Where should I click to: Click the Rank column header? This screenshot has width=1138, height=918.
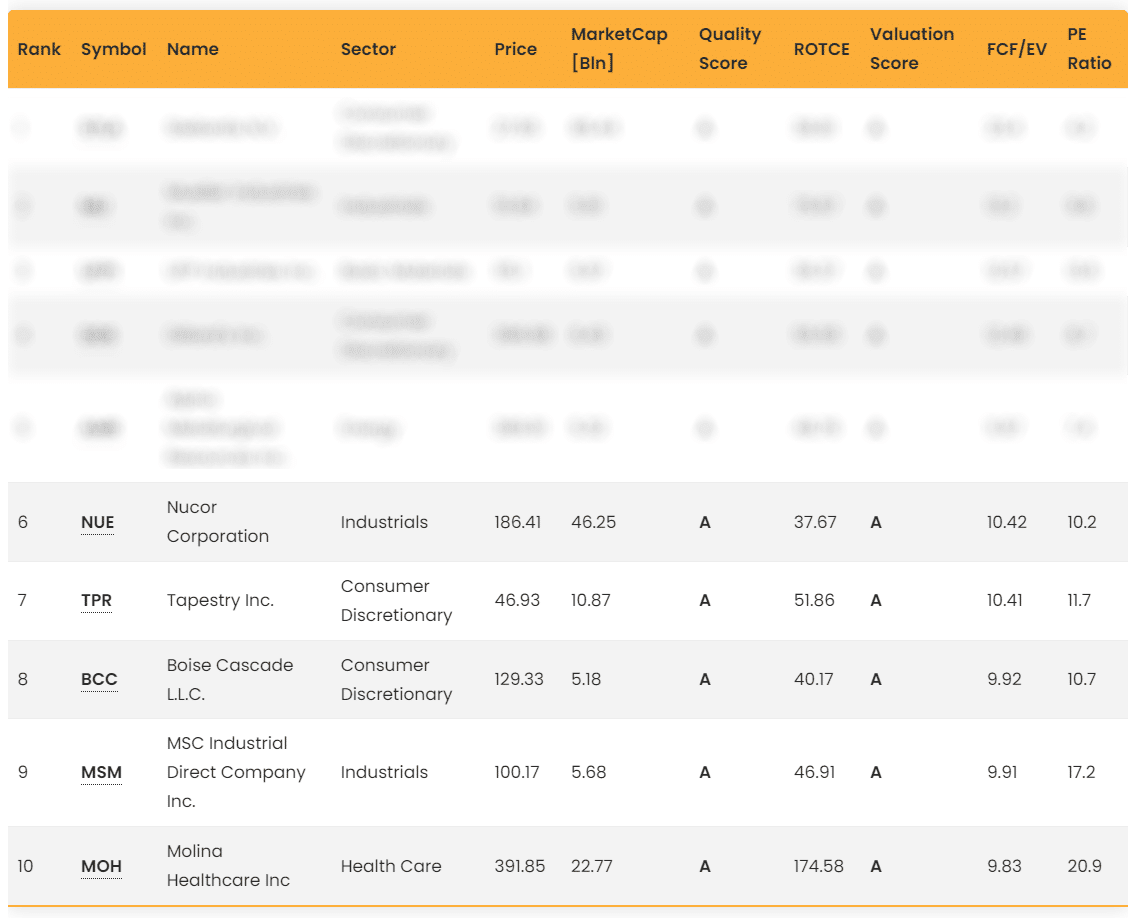[x=39, y=49]
